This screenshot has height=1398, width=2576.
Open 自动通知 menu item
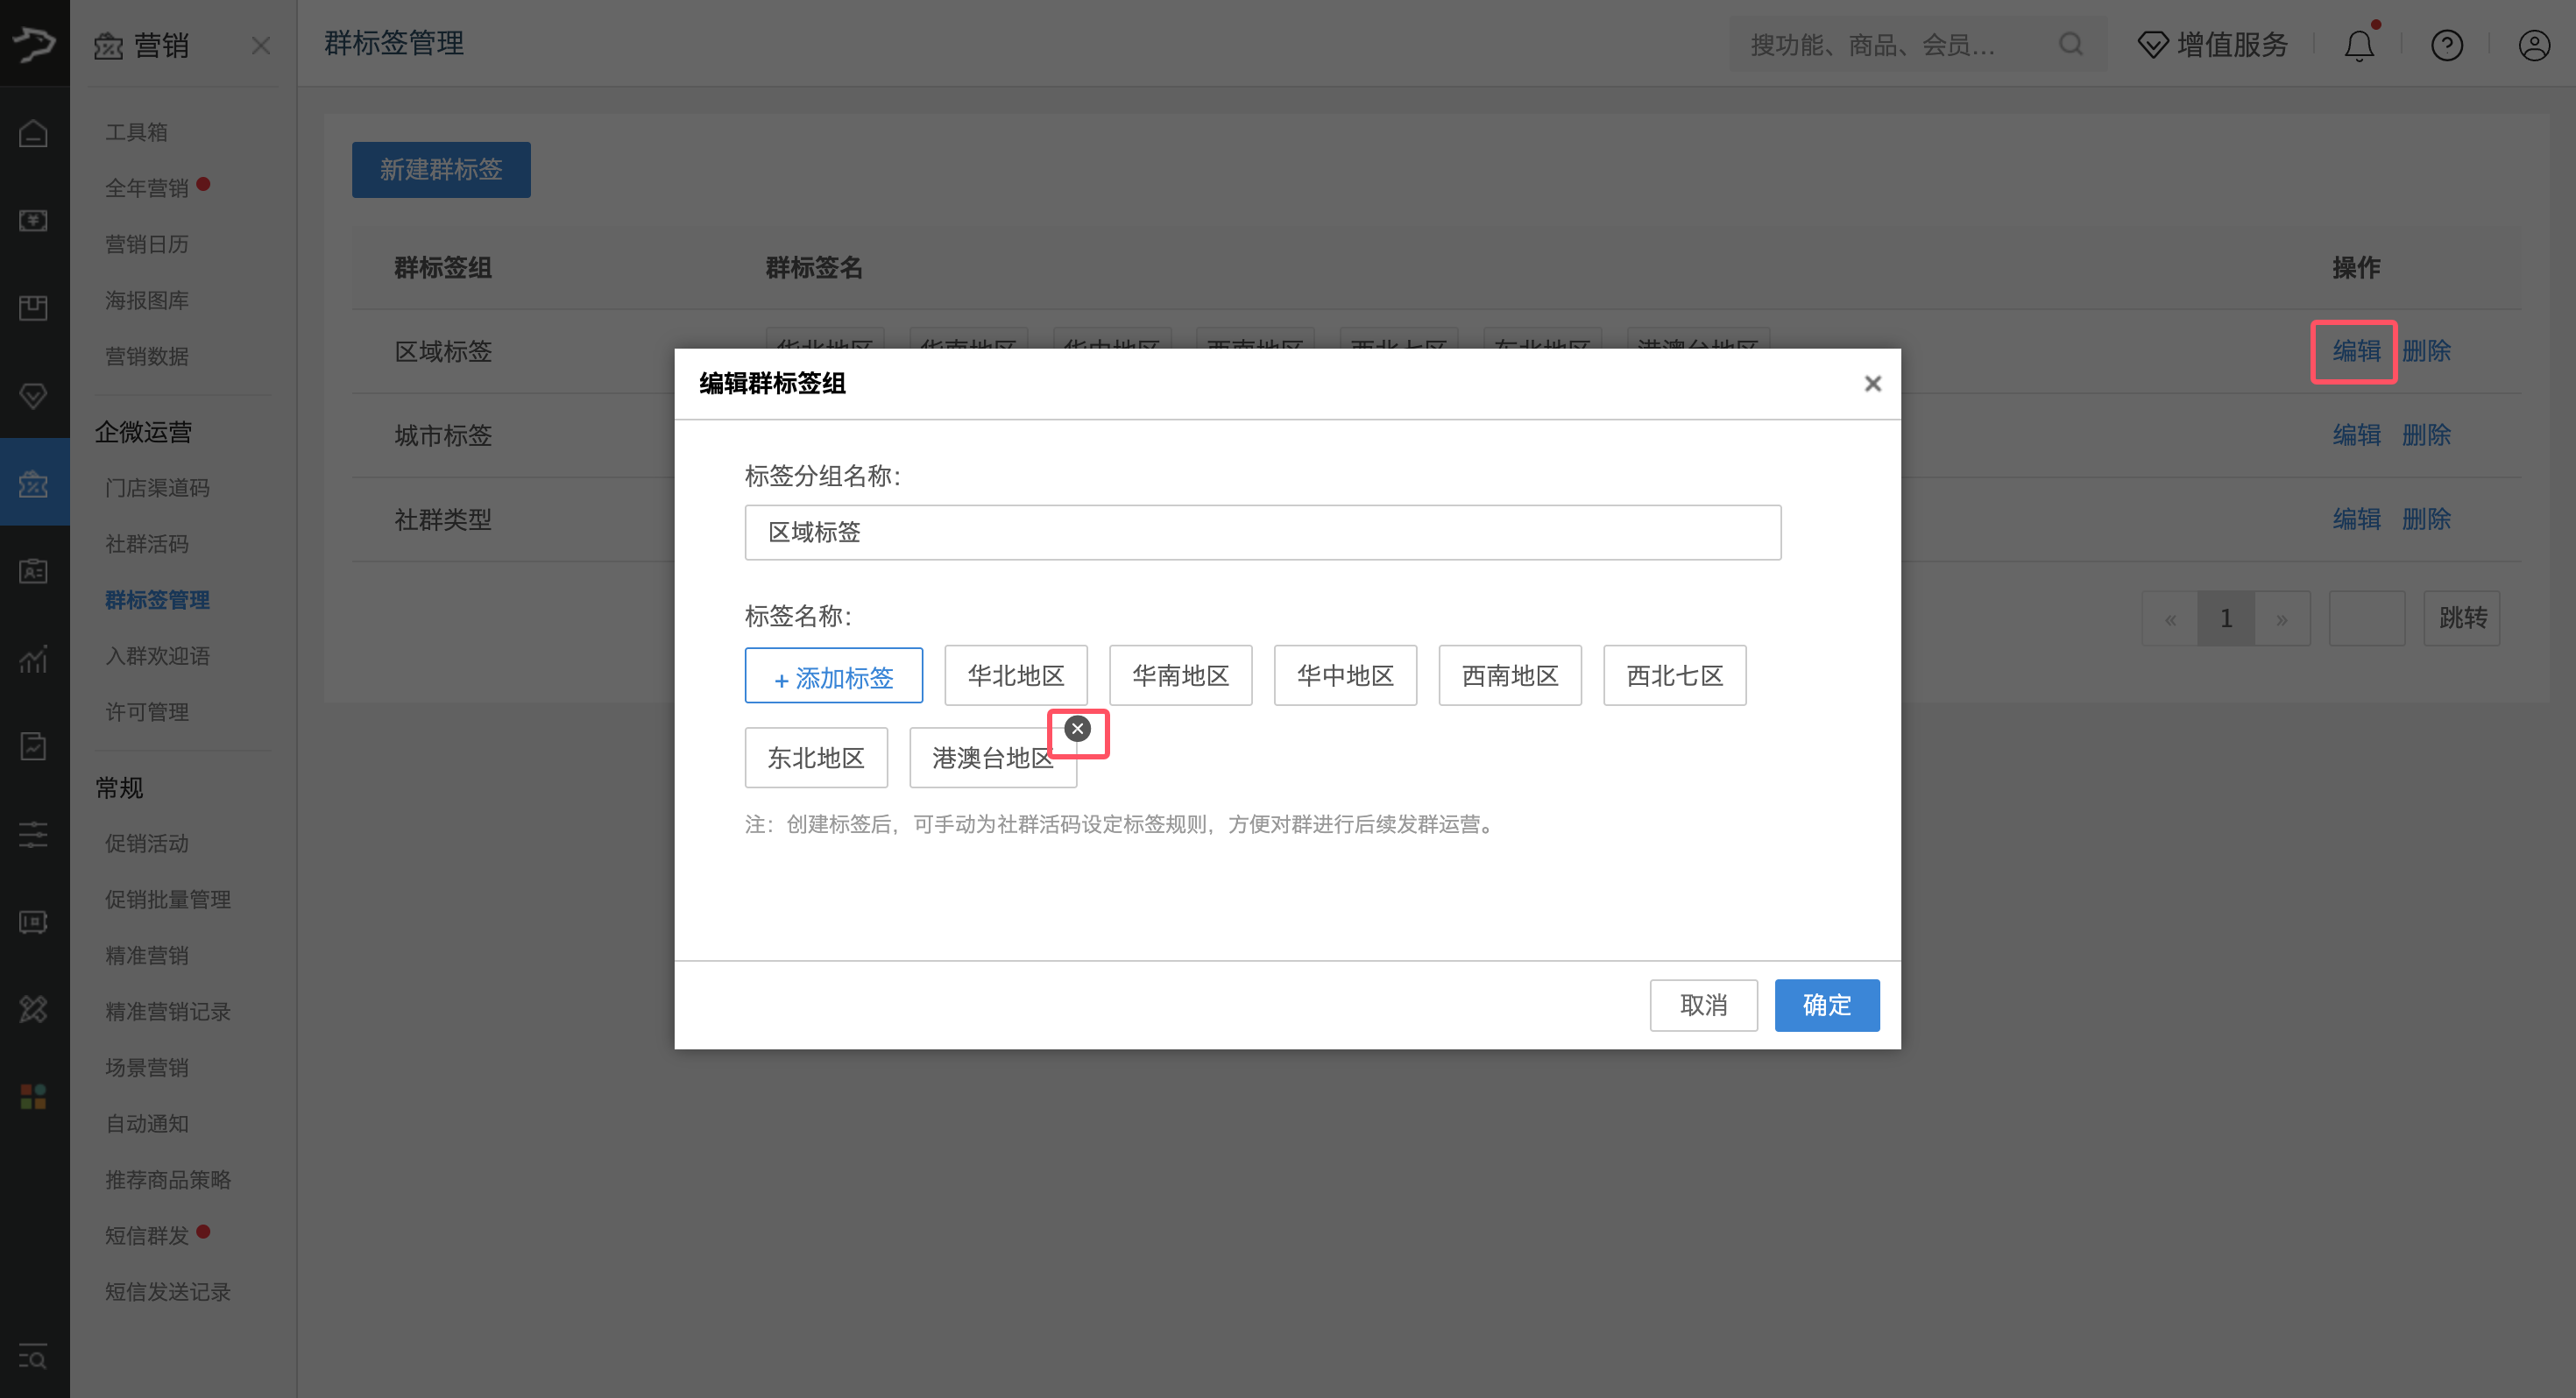(x=147, y=1124)
